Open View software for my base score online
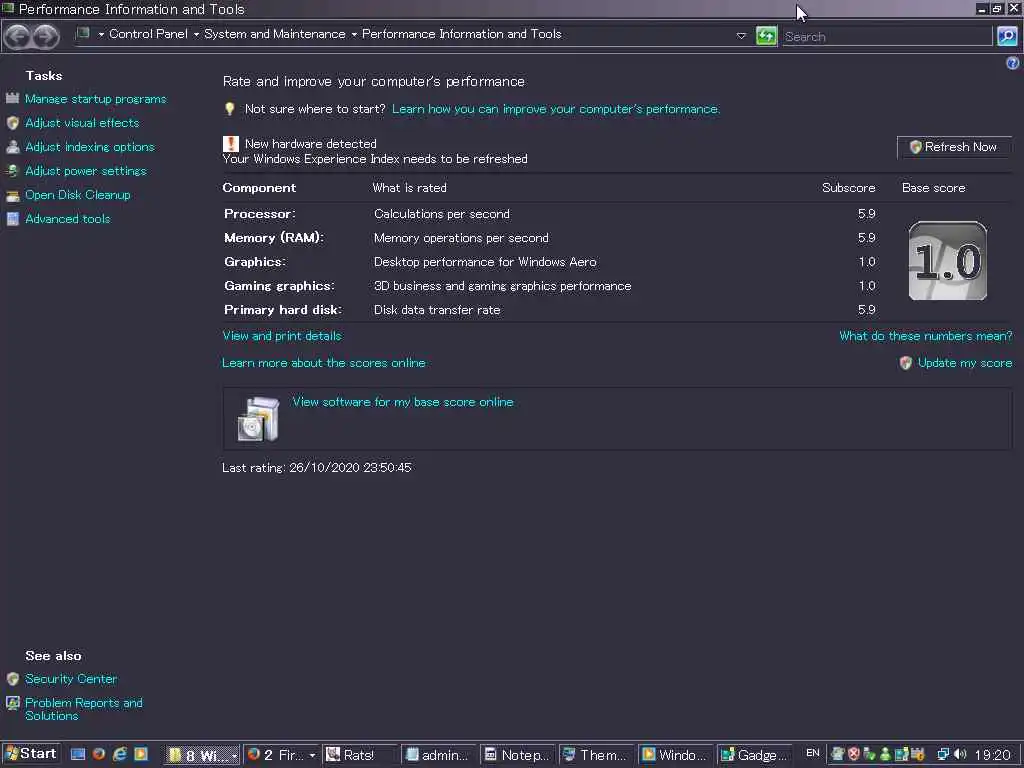The width and height of the screenshot is (1024, 768). coord(403,402)
